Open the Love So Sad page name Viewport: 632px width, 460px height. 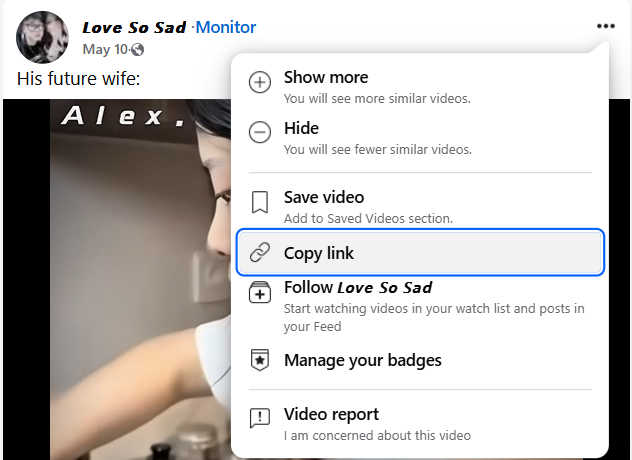click(134, 27)
